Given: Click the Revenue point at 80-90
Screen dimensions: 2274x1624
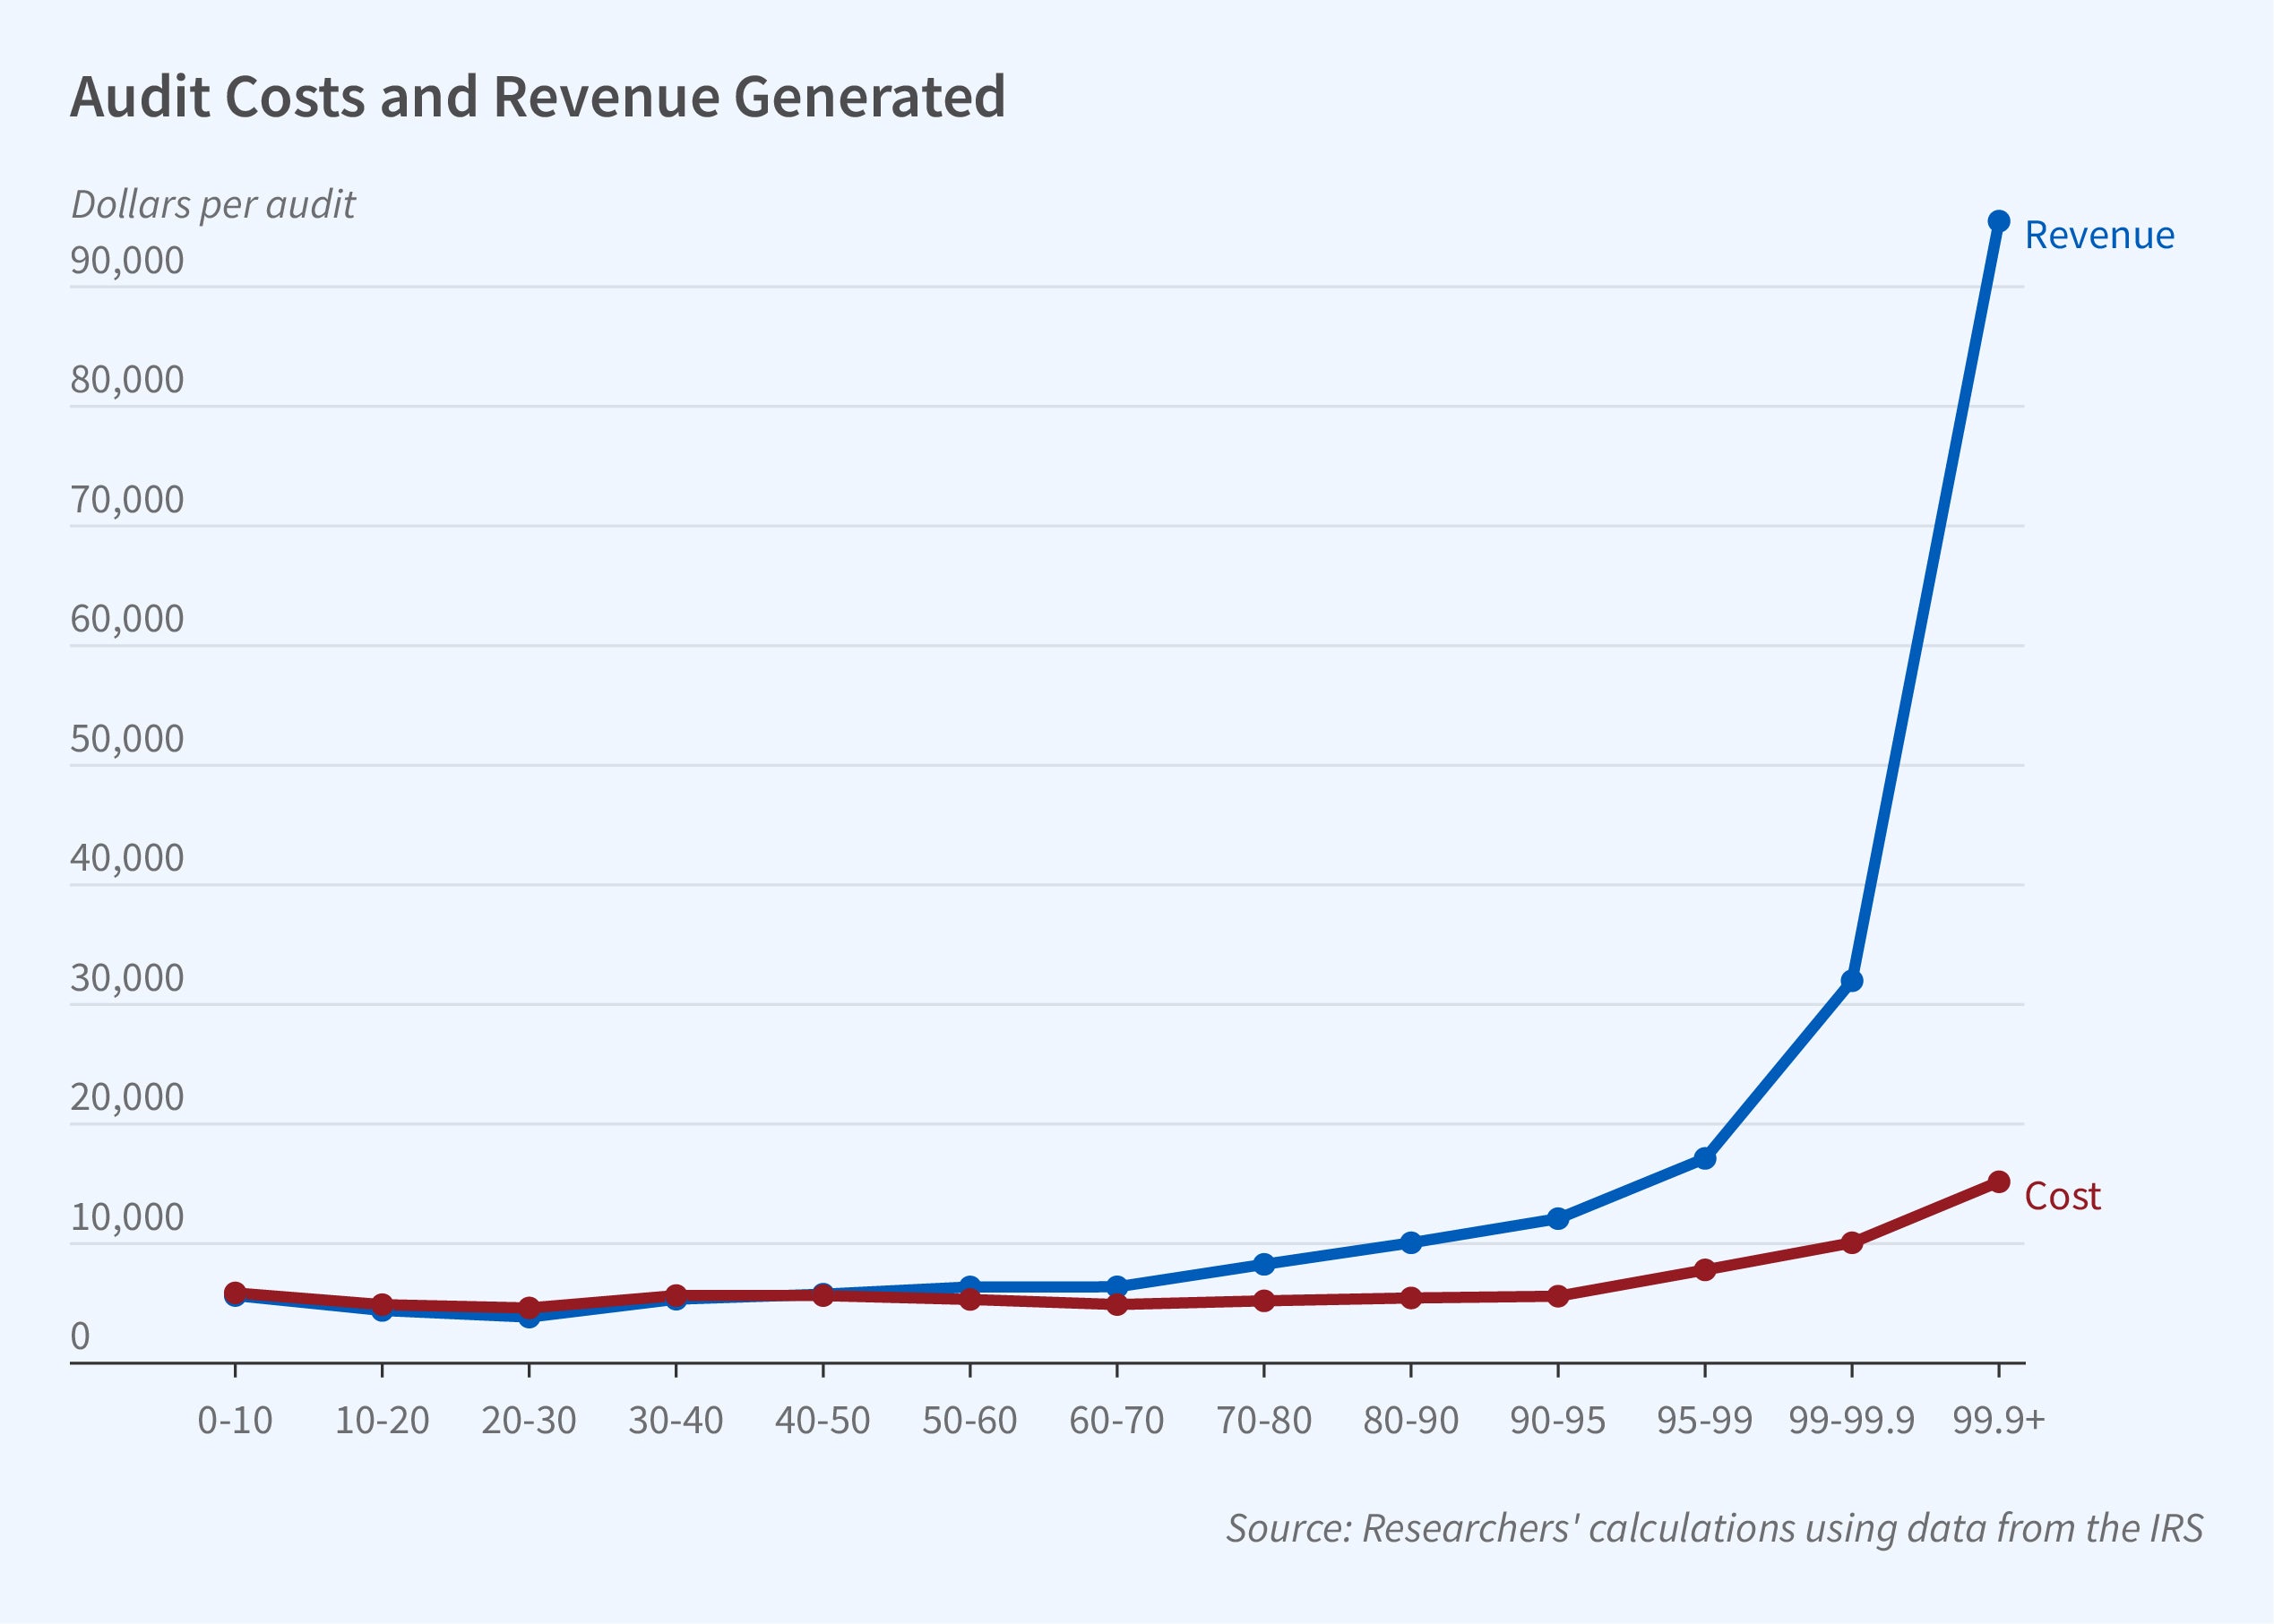Looking at the screenshot, I should click(x=1411, y=1243).
